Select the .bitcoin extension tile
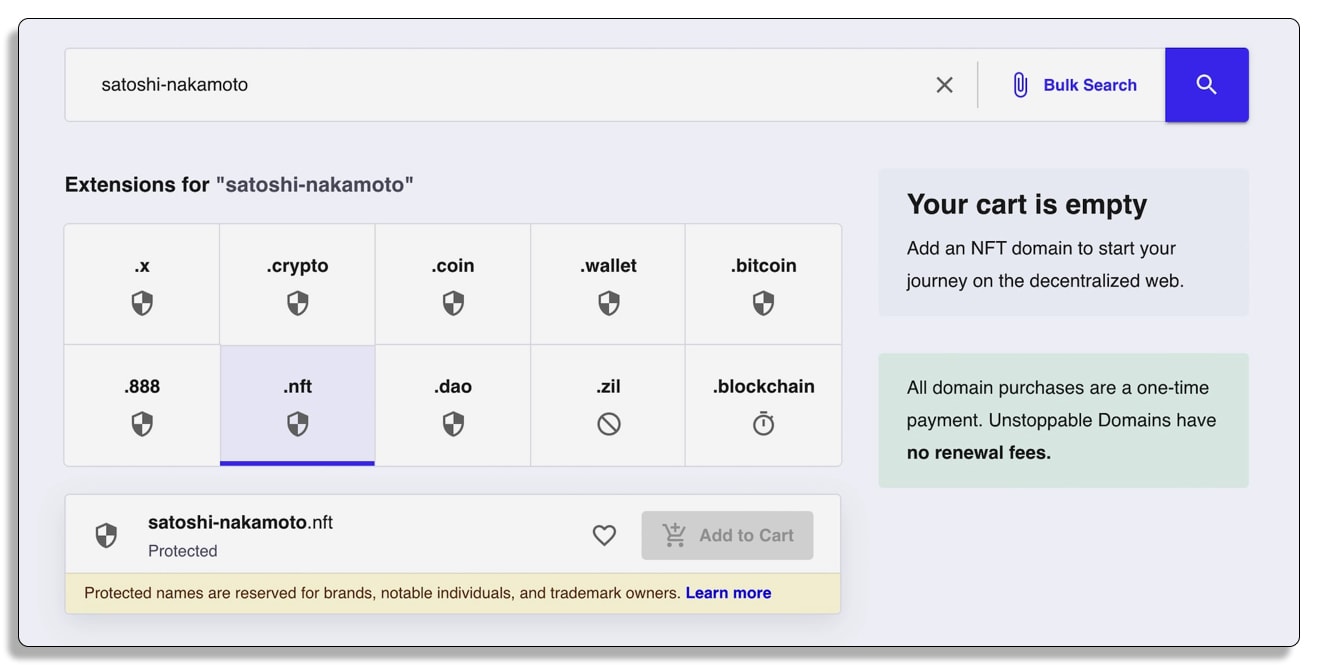Viewport: 1318px width, 665px height. point(763,285)
